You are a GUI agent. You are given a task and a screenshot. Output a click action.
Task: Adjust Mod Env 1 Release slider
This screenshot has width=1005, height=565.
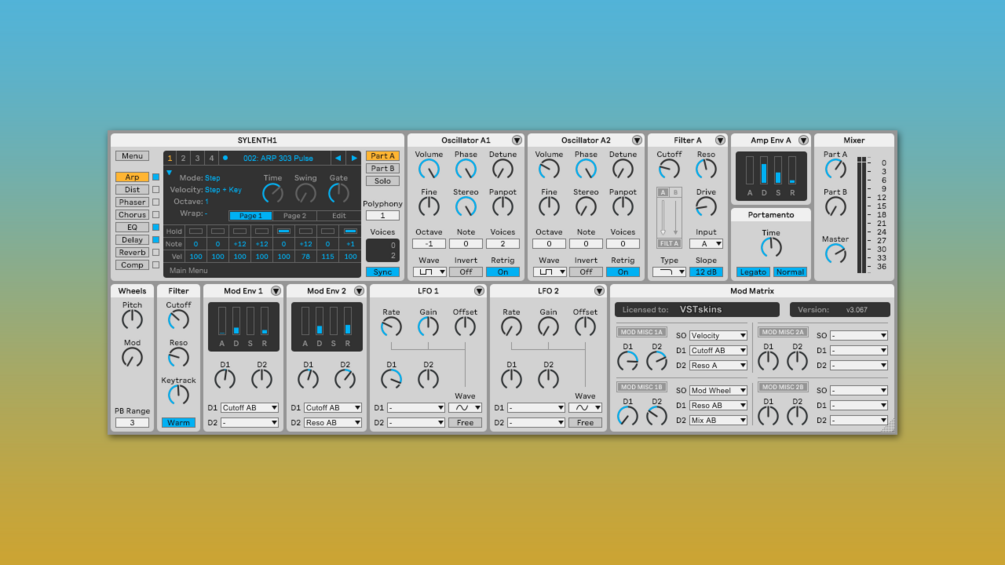[265, 321]
